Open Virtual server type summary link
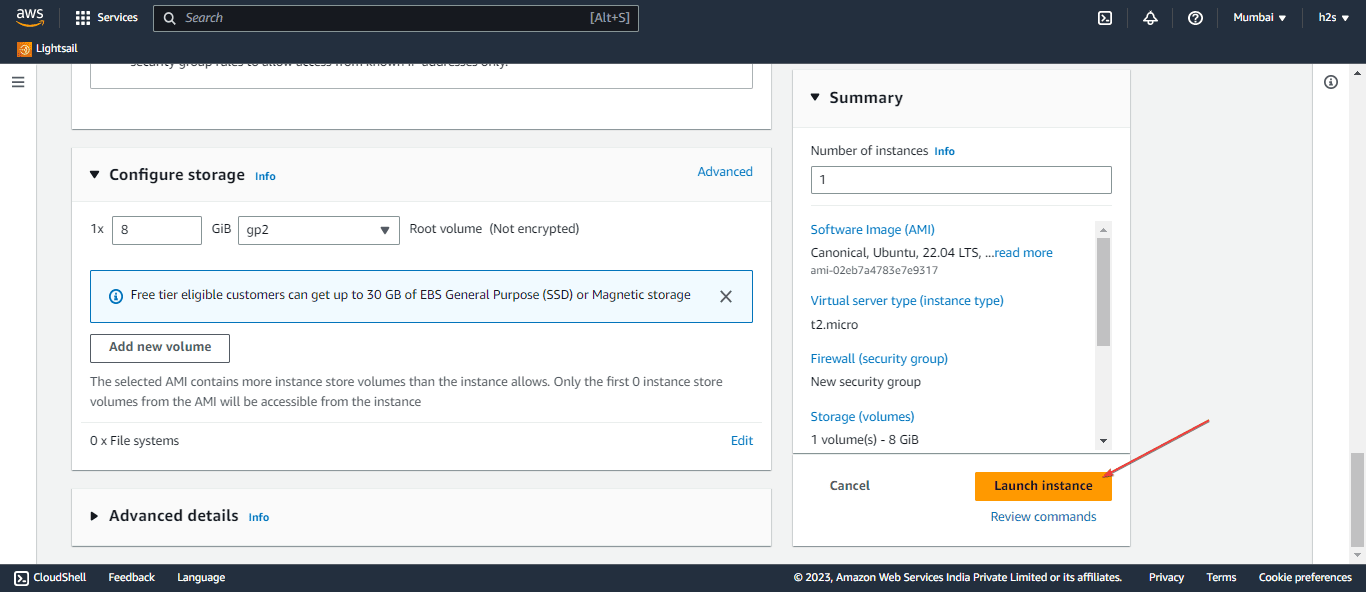This screenshot has height=592, width=1366. [907, 301]
